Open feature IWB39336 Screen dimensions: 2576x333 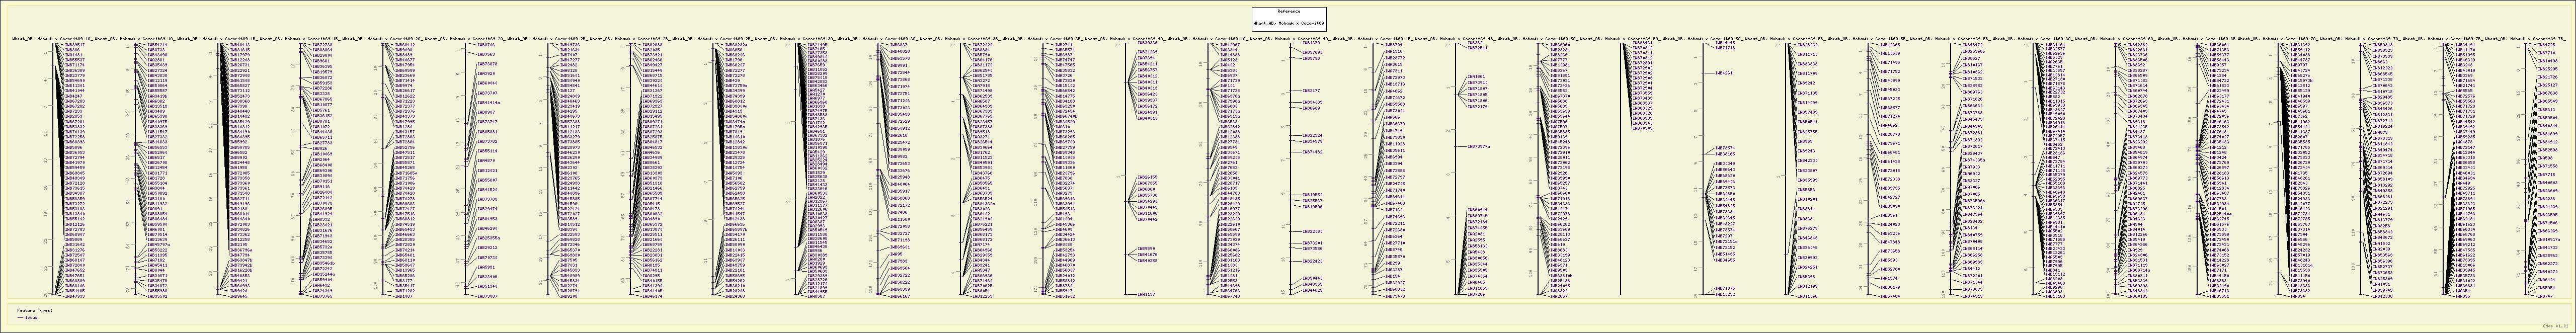click(x=1147, y=44)
